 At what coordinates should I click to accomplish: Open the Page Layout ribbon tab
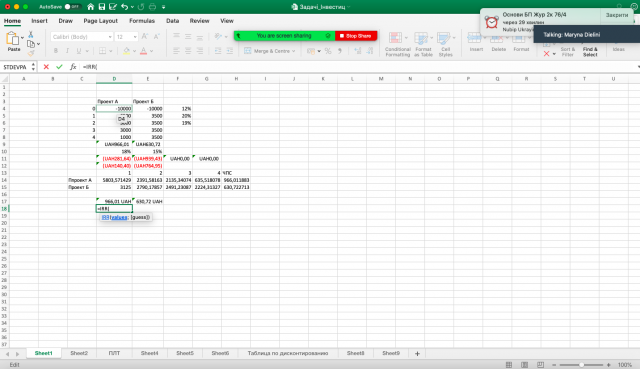click(x=100, y=21)
